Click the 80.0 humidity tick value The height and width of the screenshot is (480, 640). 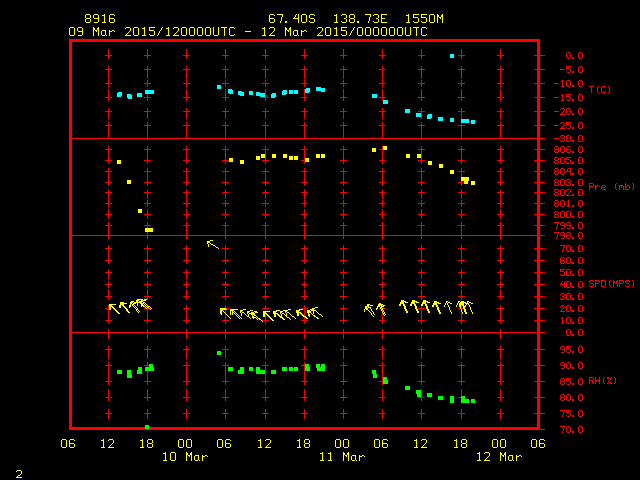click(x=571, y=398)
